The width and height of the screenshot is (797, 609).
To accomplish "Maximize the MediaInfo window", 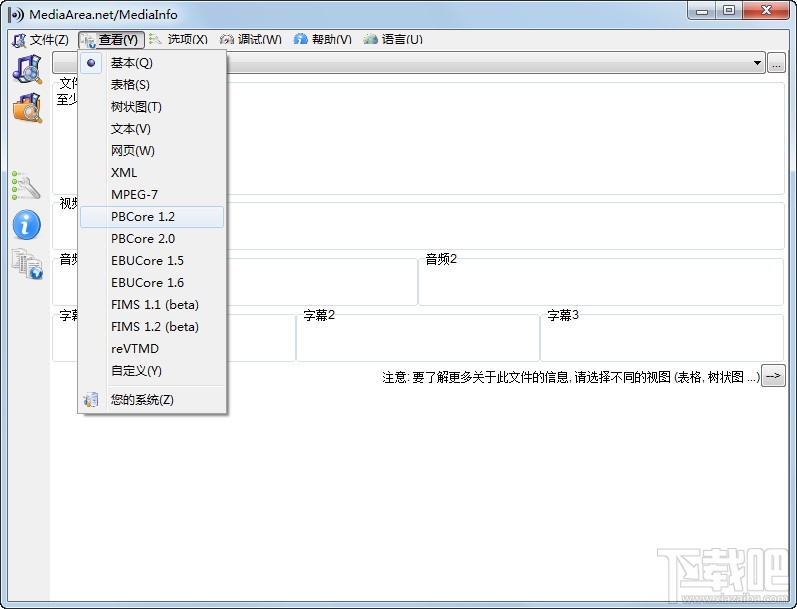I will 729,11.
